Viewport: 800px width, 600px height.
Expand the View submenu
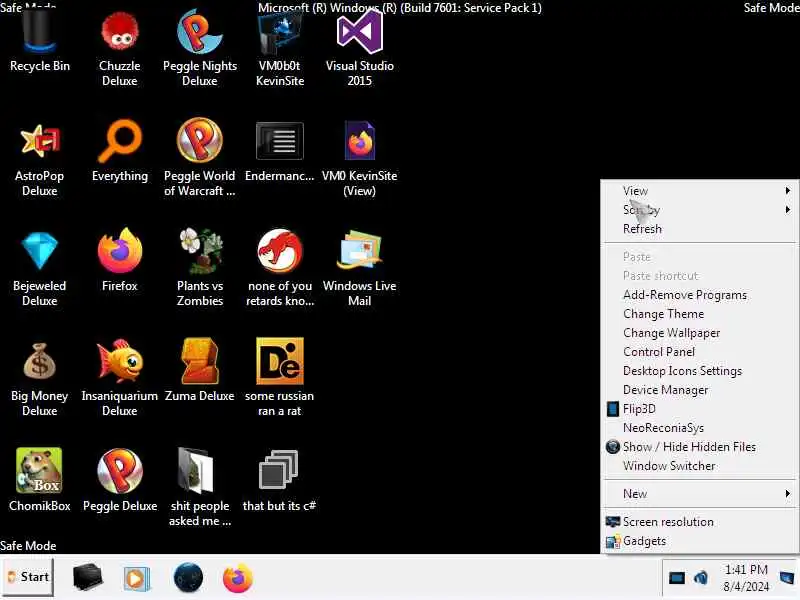click(698, 191)
